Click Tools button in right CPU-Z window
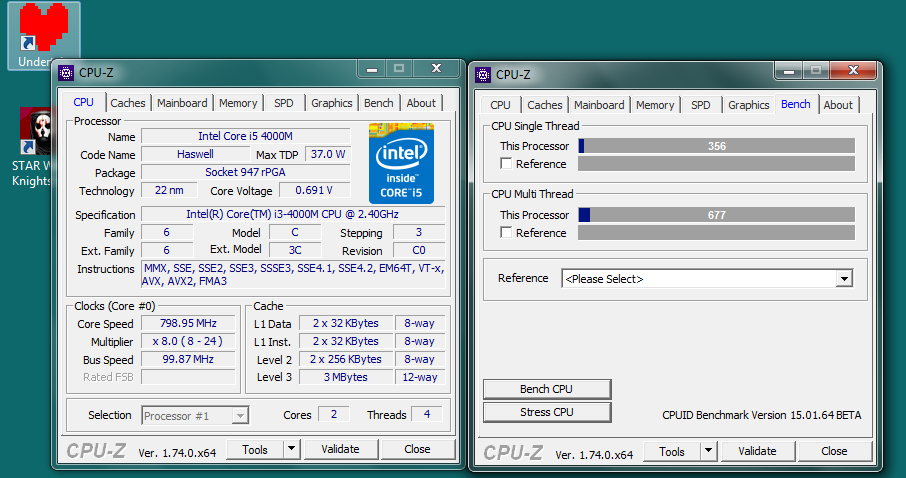The height and width of the screenshot is (478, 906). point(671,451)
